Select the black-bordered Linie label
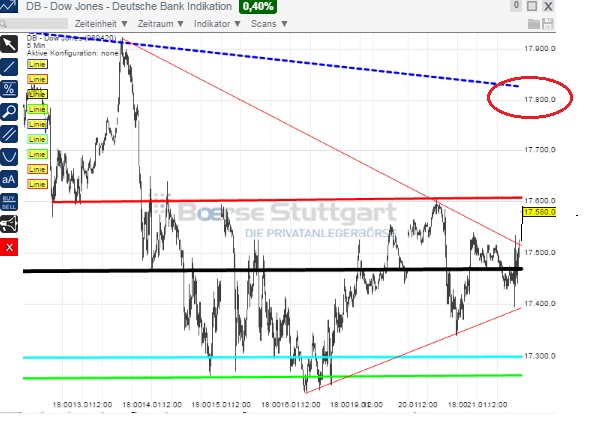This screenshot has width=591, height=443. tap(37, 94)
